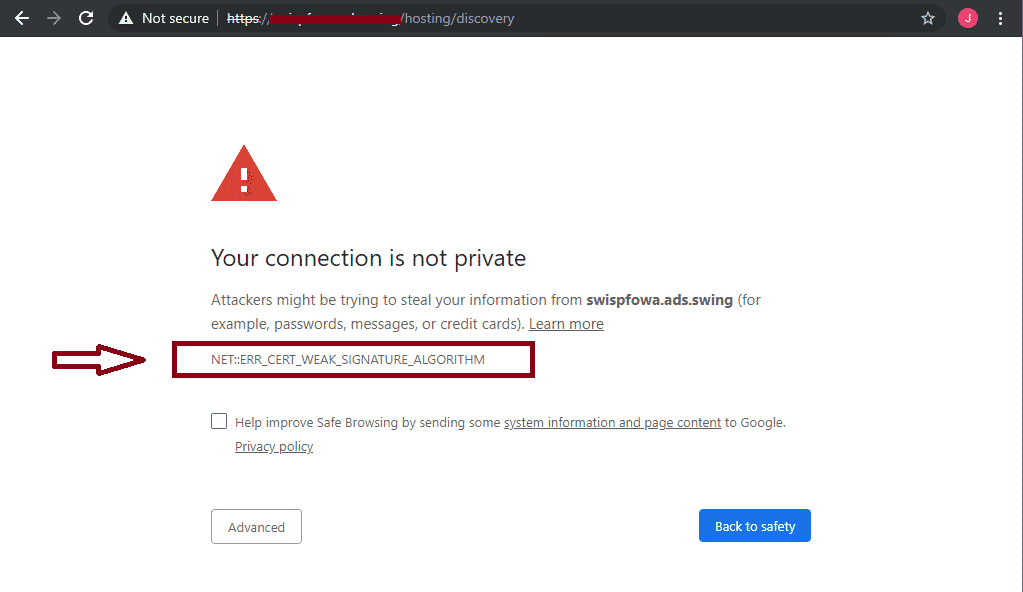Expand the Advanced options

click(x=256, y=527)
